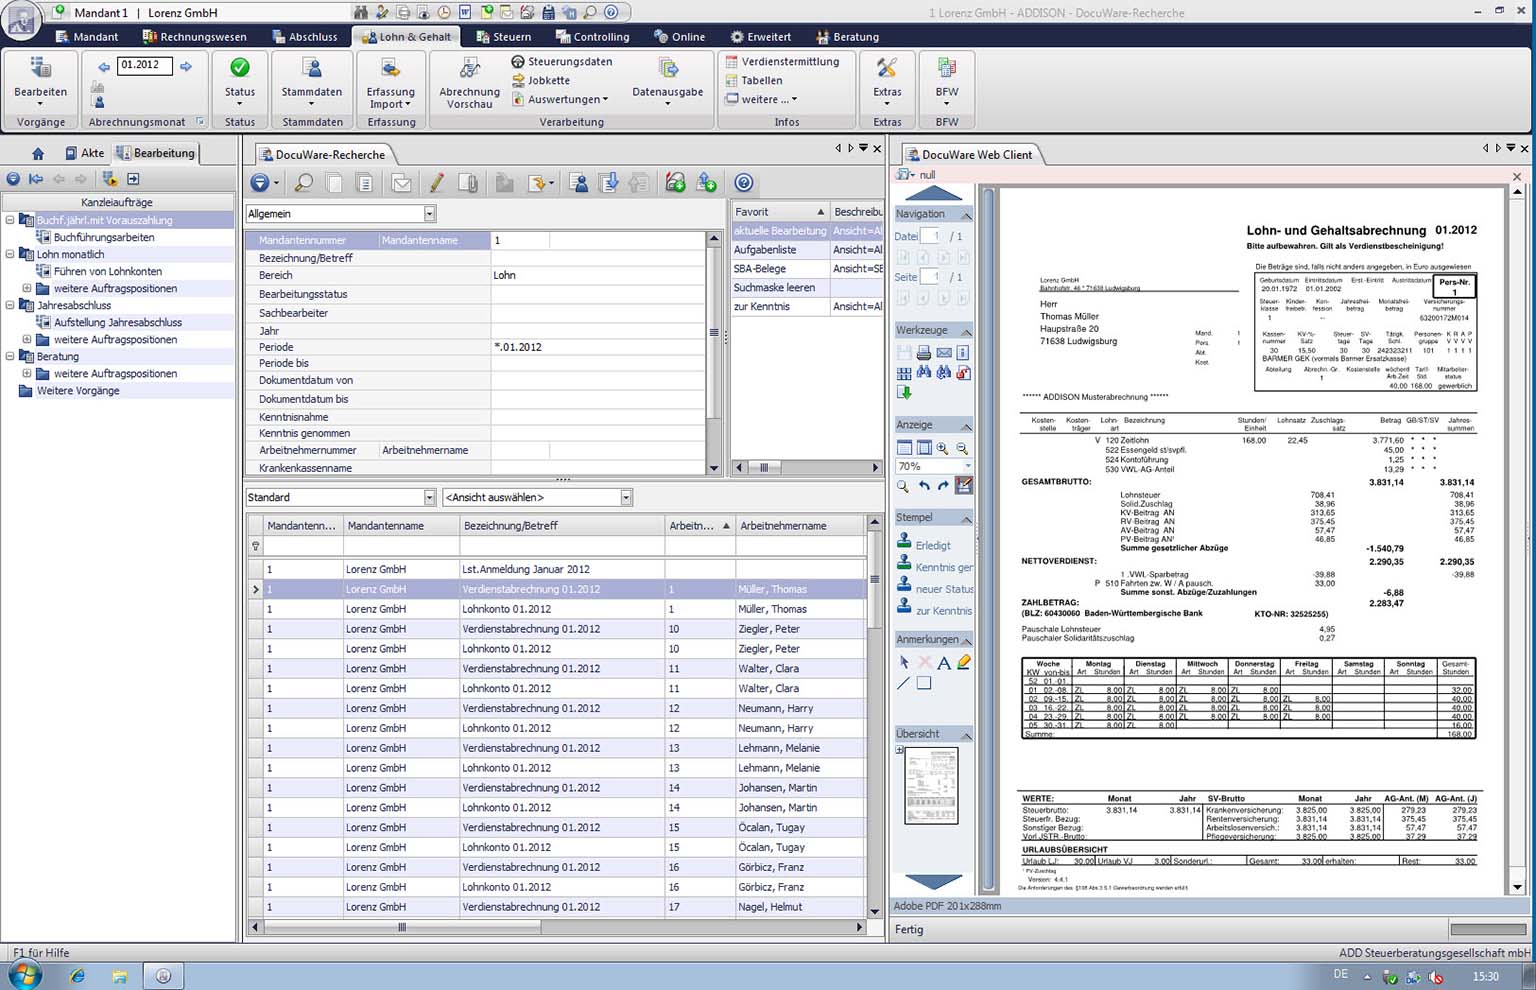Viewport: 1536px width, 990px height.
Task: Select the yellow highlighter annotation tool
Action: pos(964,663)
